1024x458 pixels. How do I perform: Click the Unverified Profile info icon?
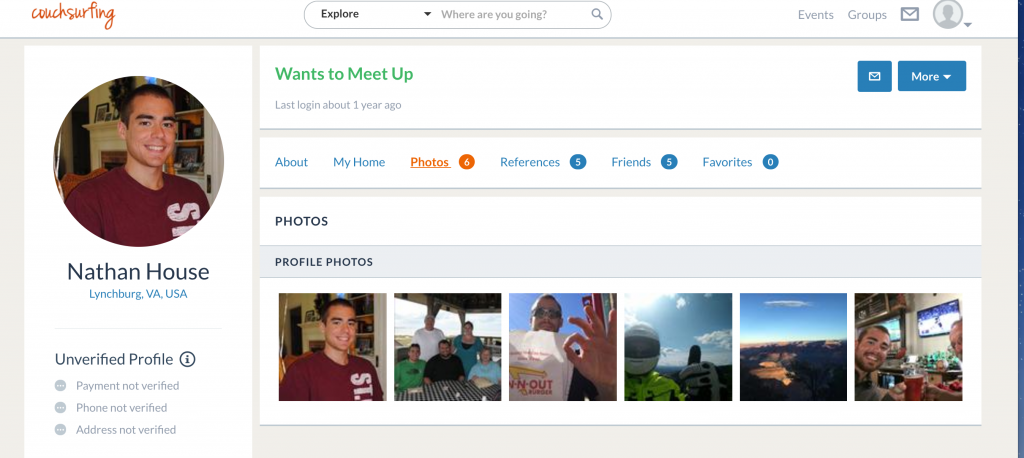click(x=188, y=359)
